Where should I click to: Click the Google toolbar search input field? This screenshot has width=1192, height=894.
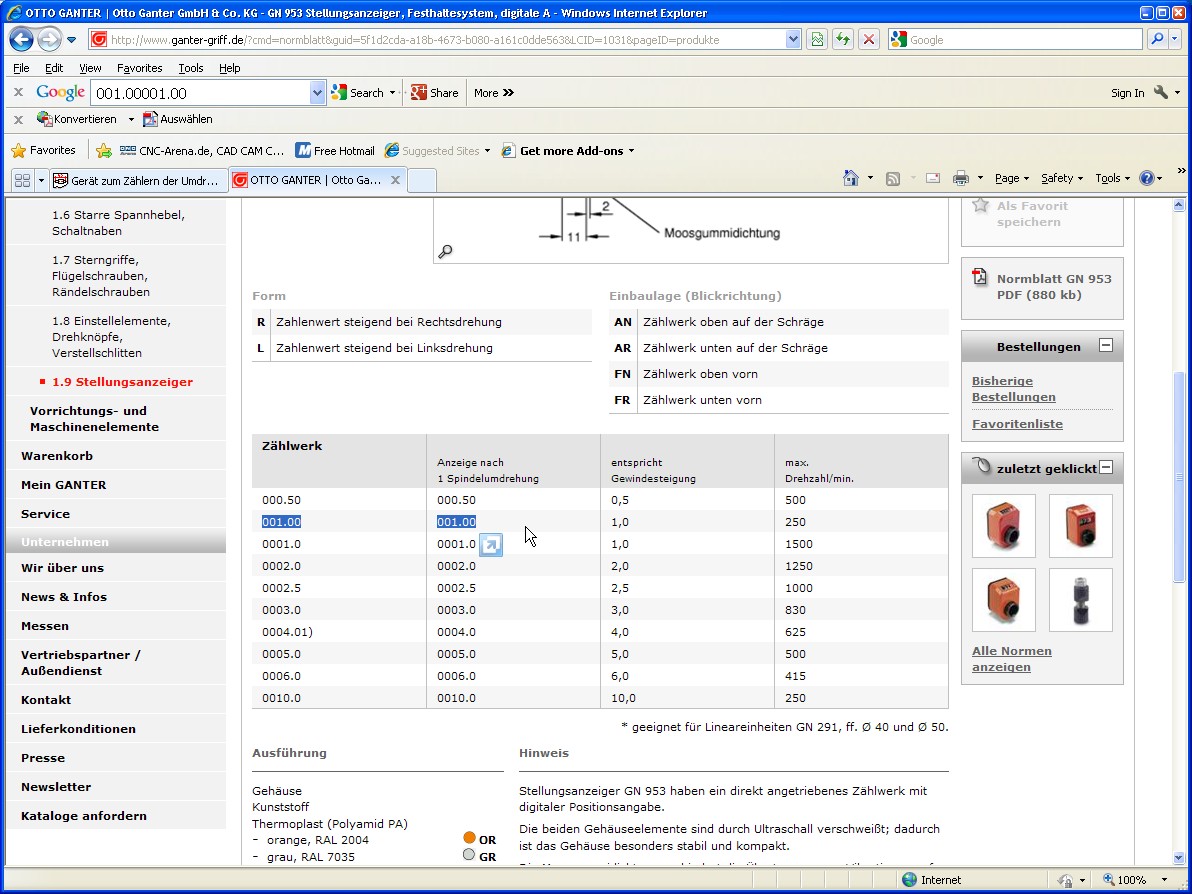(201, 93)
